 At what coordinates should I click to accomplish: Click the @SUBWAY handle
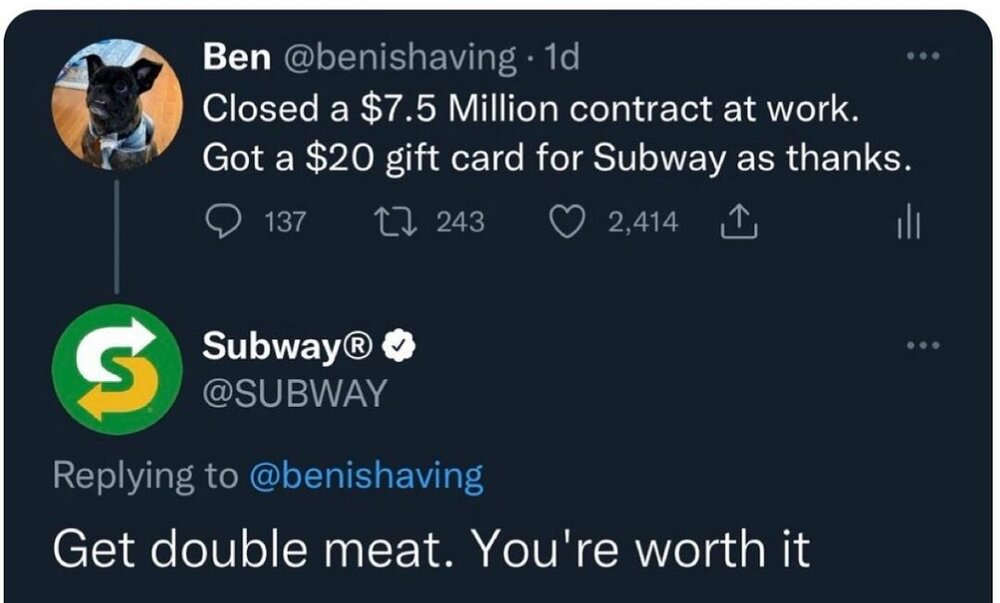click(x=294, y=393)
